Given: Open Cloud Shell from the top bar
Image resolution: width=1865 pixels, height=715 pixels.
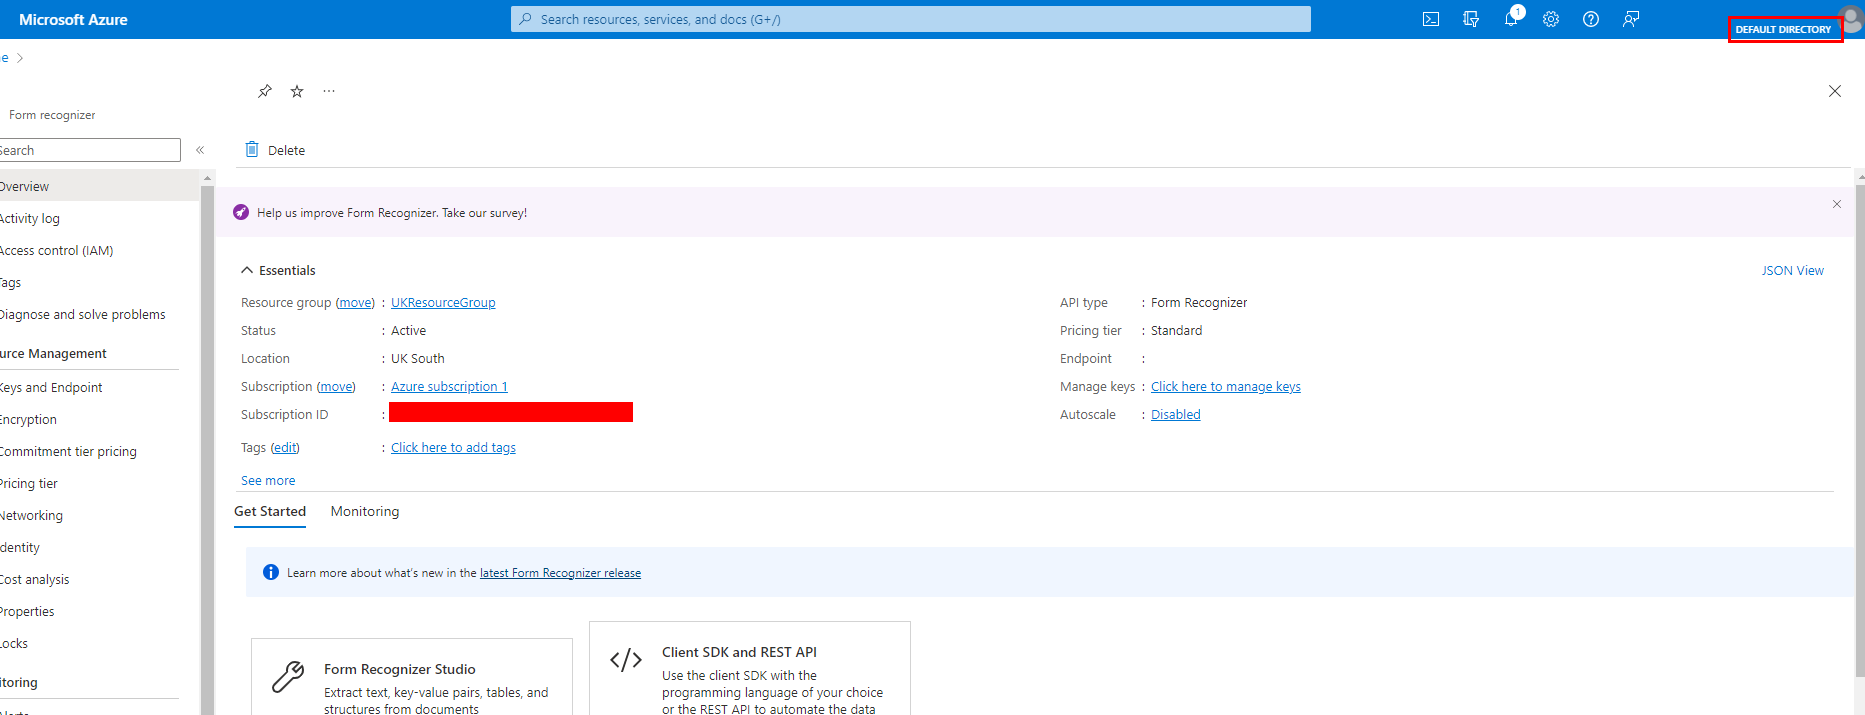Looking at the screenshot, I should coord(1431,19).
